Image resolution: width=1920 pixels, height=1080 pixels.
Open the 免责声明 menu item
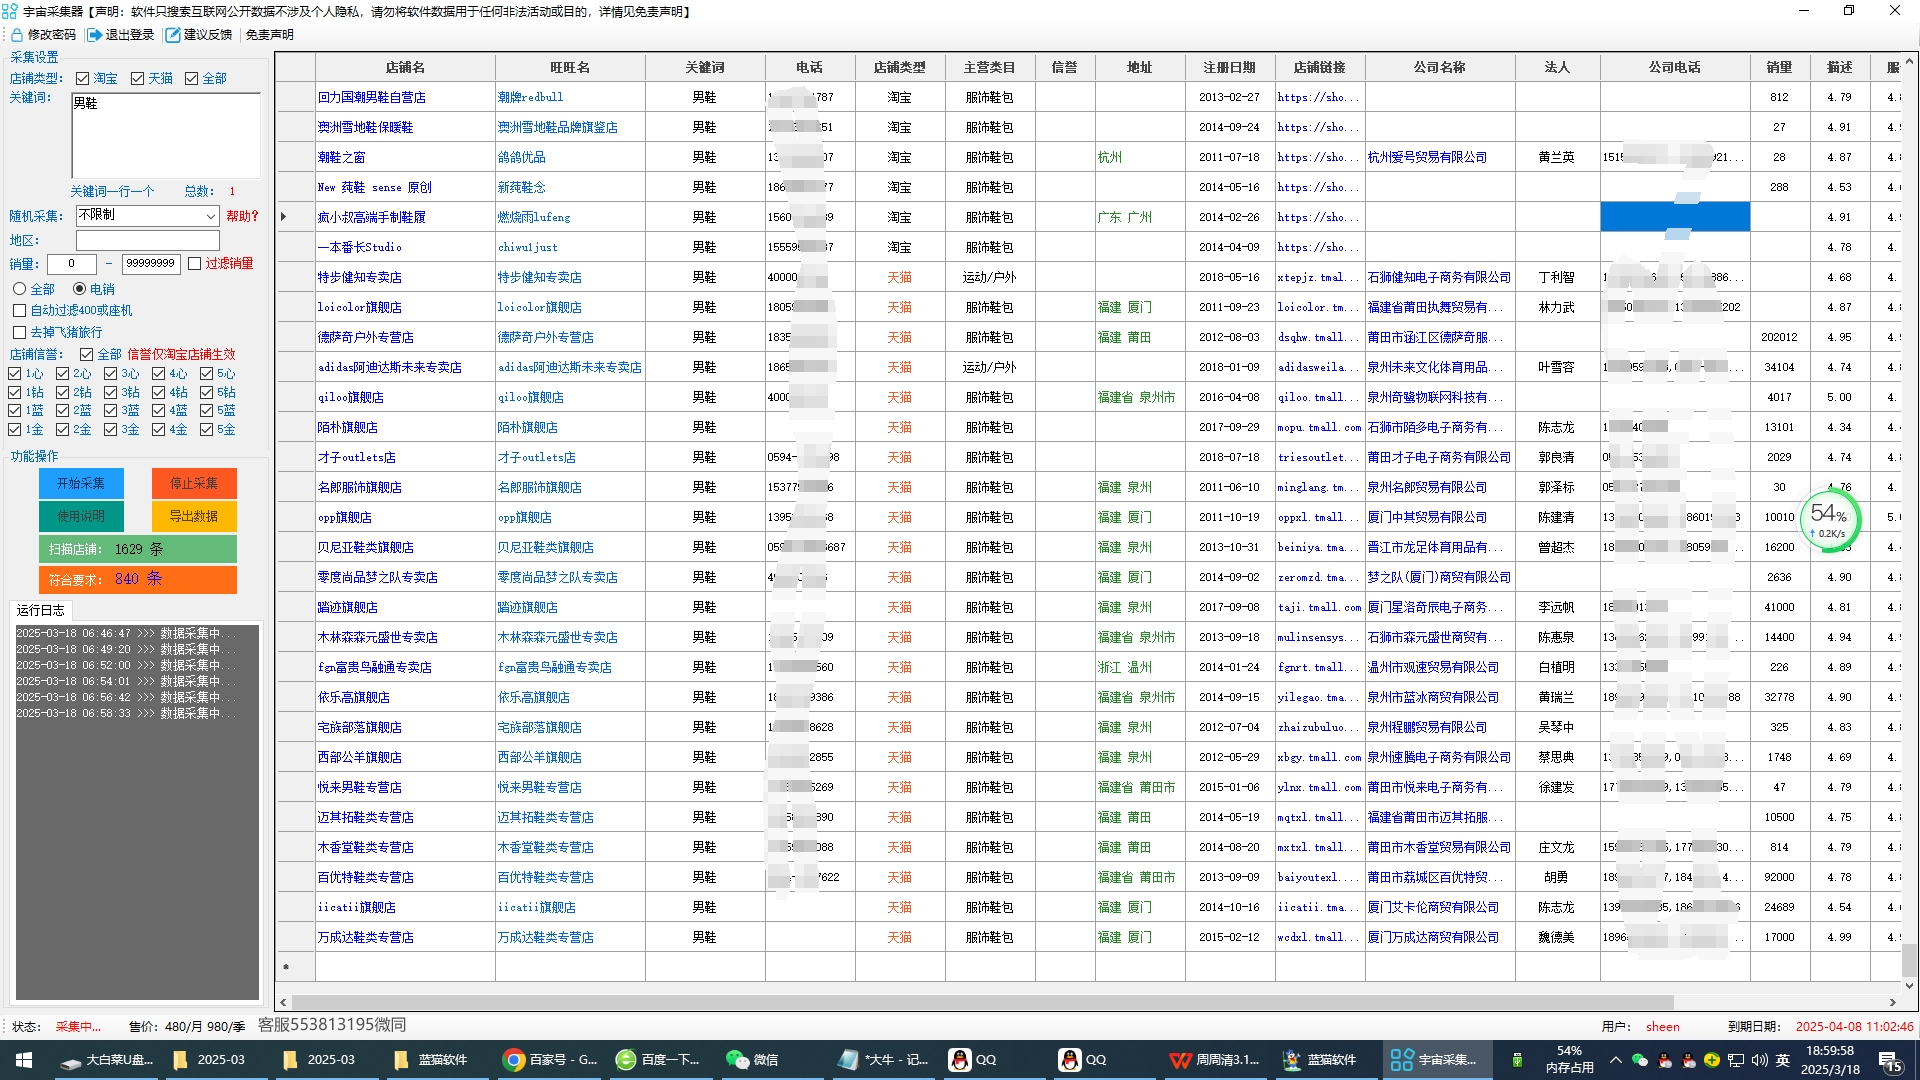pyautogui.click(x=270, y=35)
